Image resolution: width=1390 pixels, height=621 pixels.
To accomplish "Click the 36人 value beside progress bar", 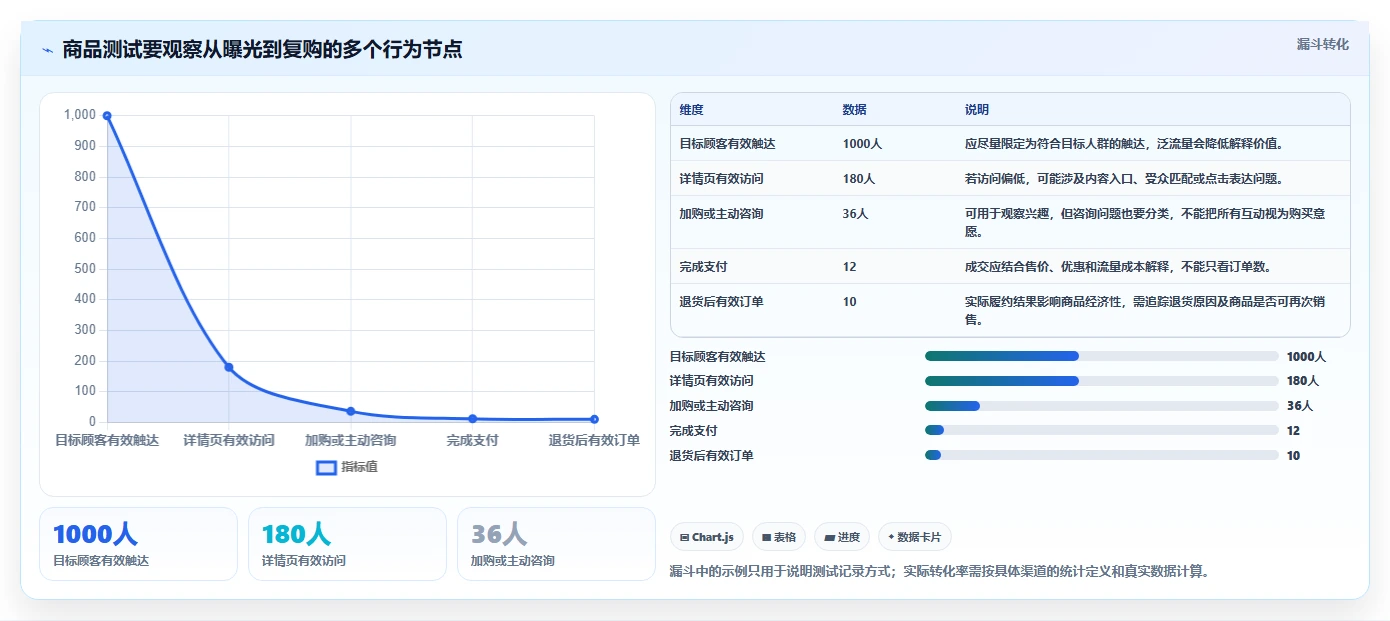I will (x=1300, y=406).
